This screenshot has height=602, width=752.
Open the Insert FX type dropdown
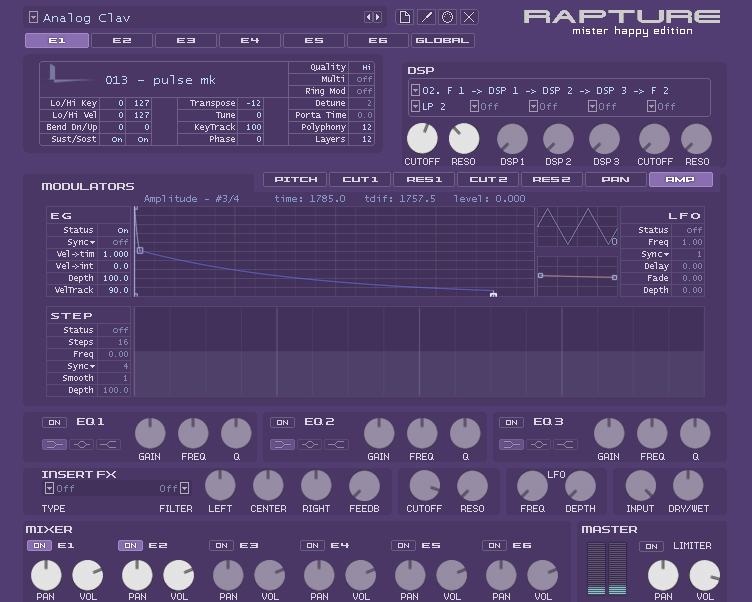49,488
